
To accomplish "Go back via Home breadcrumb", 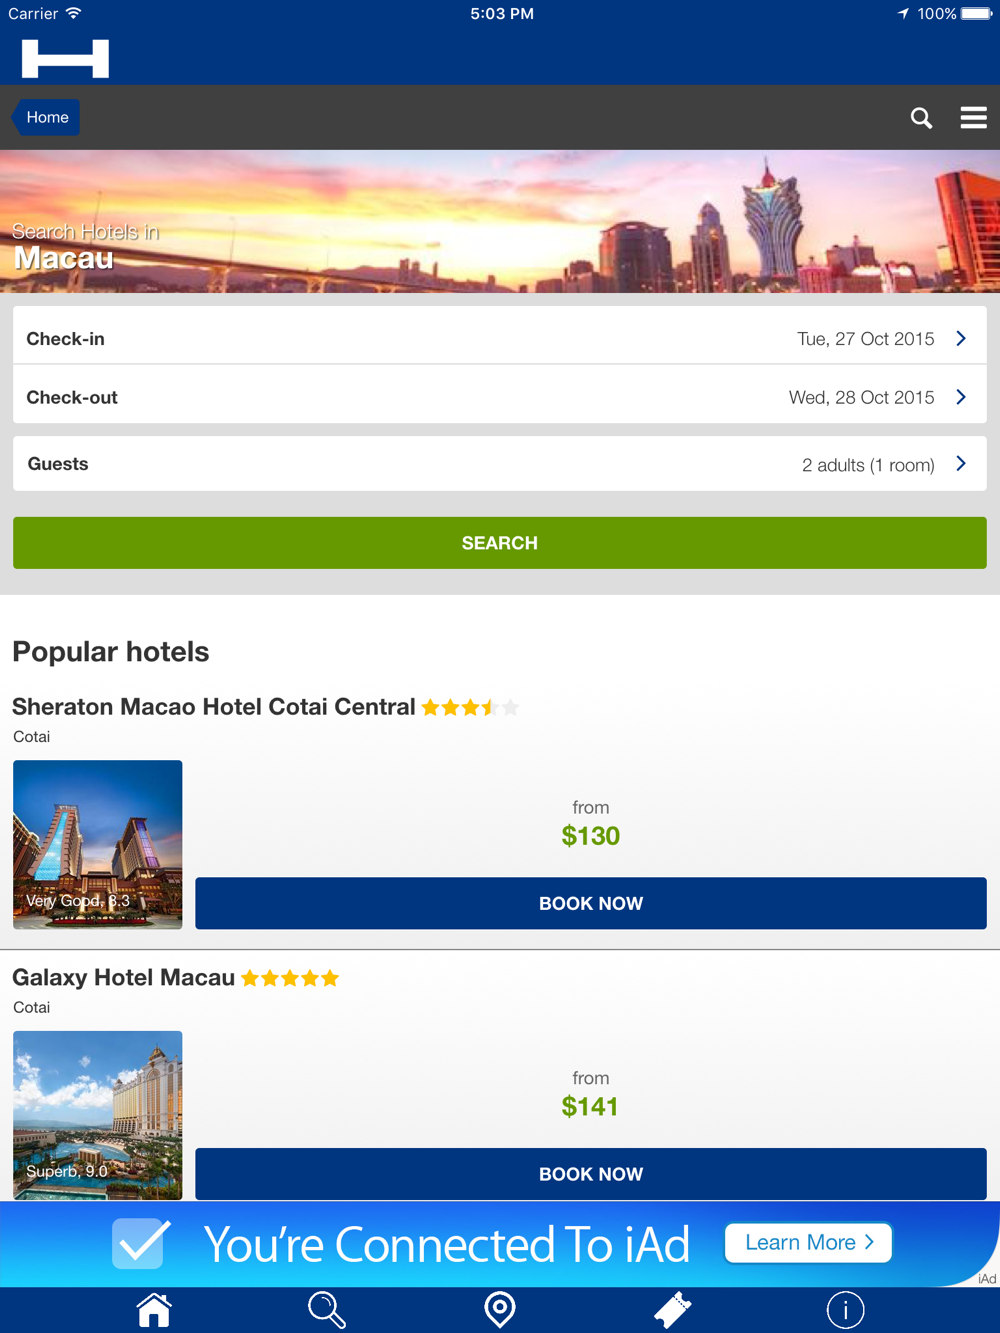I will 46,118.
